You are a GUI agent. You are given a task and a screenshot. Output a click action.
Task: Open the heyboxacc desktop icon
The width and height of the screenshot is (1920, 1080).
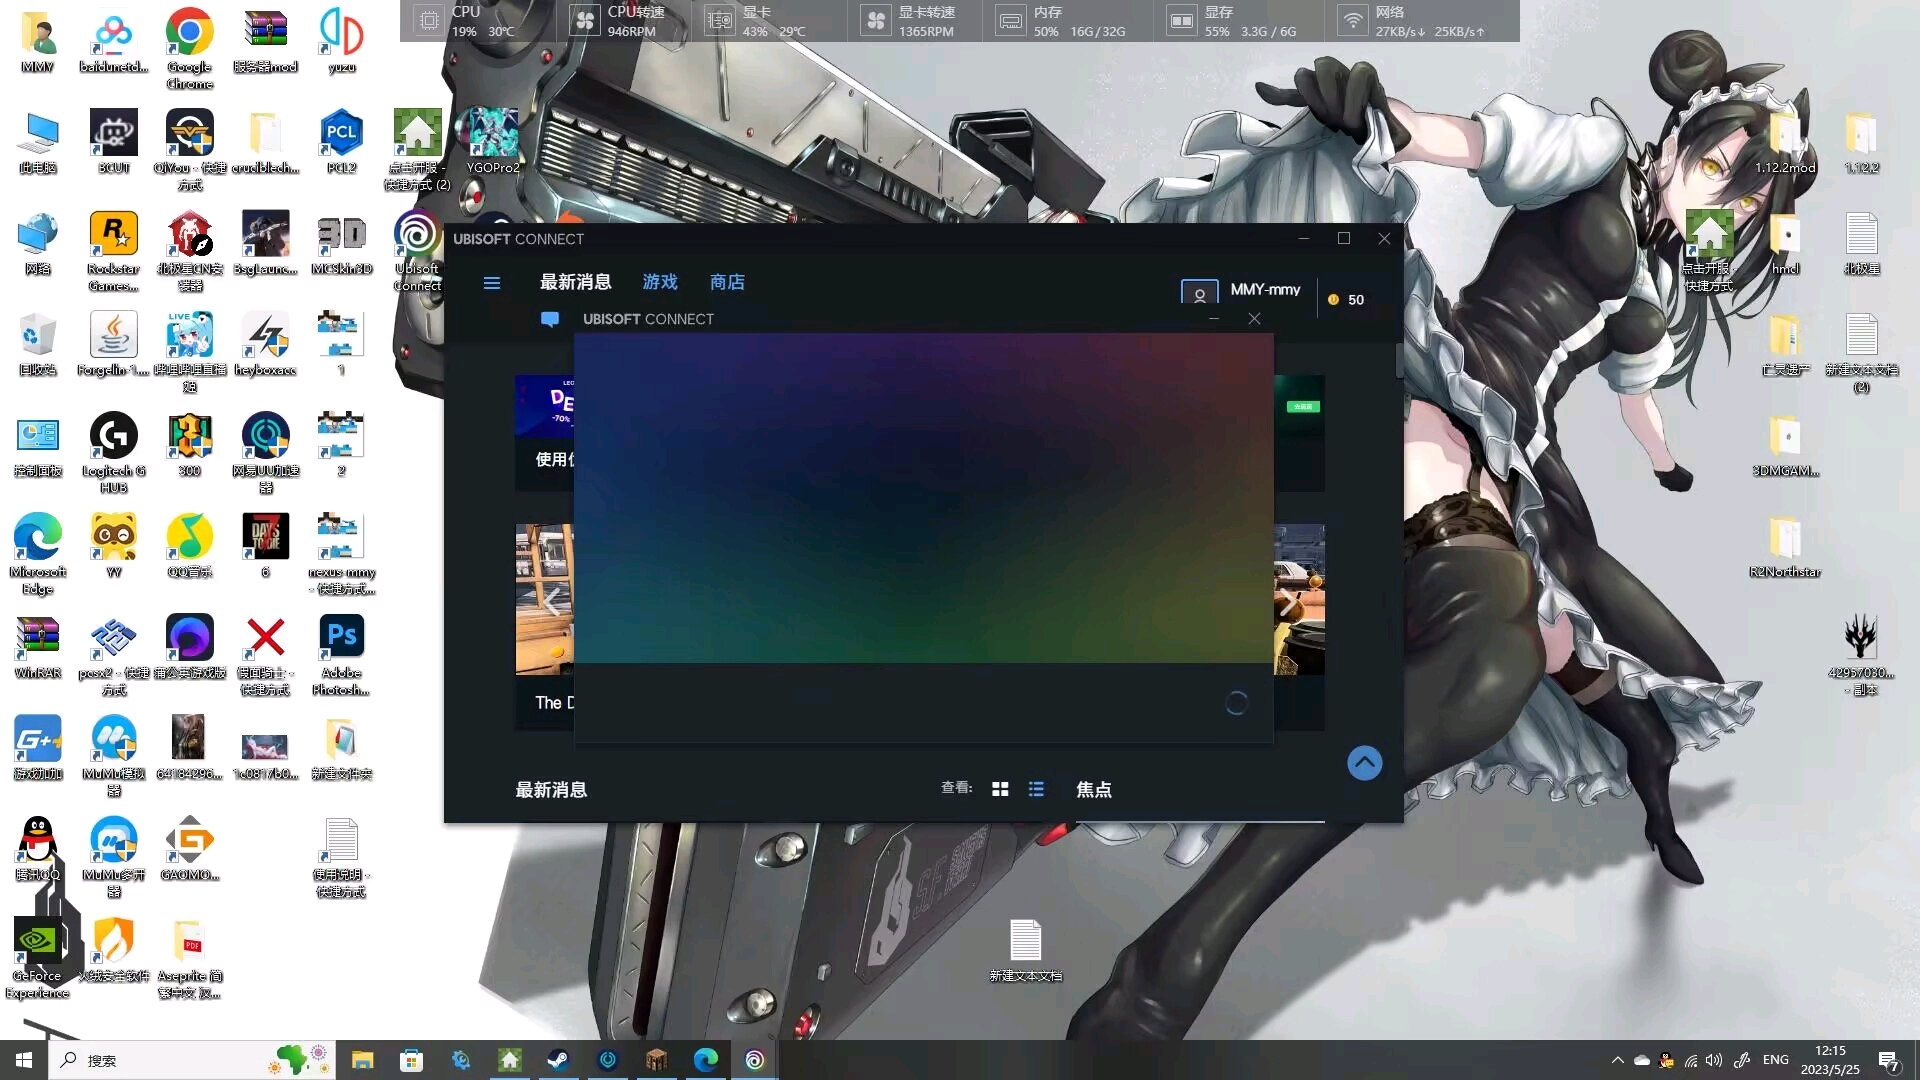[265, 343]
